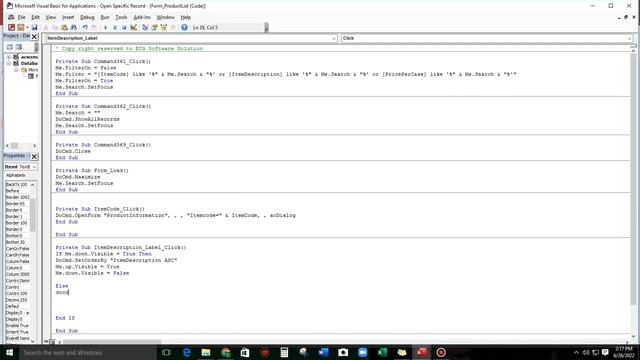
Task: Open Word from the taskbar
Action: click(x=323, y=352)
